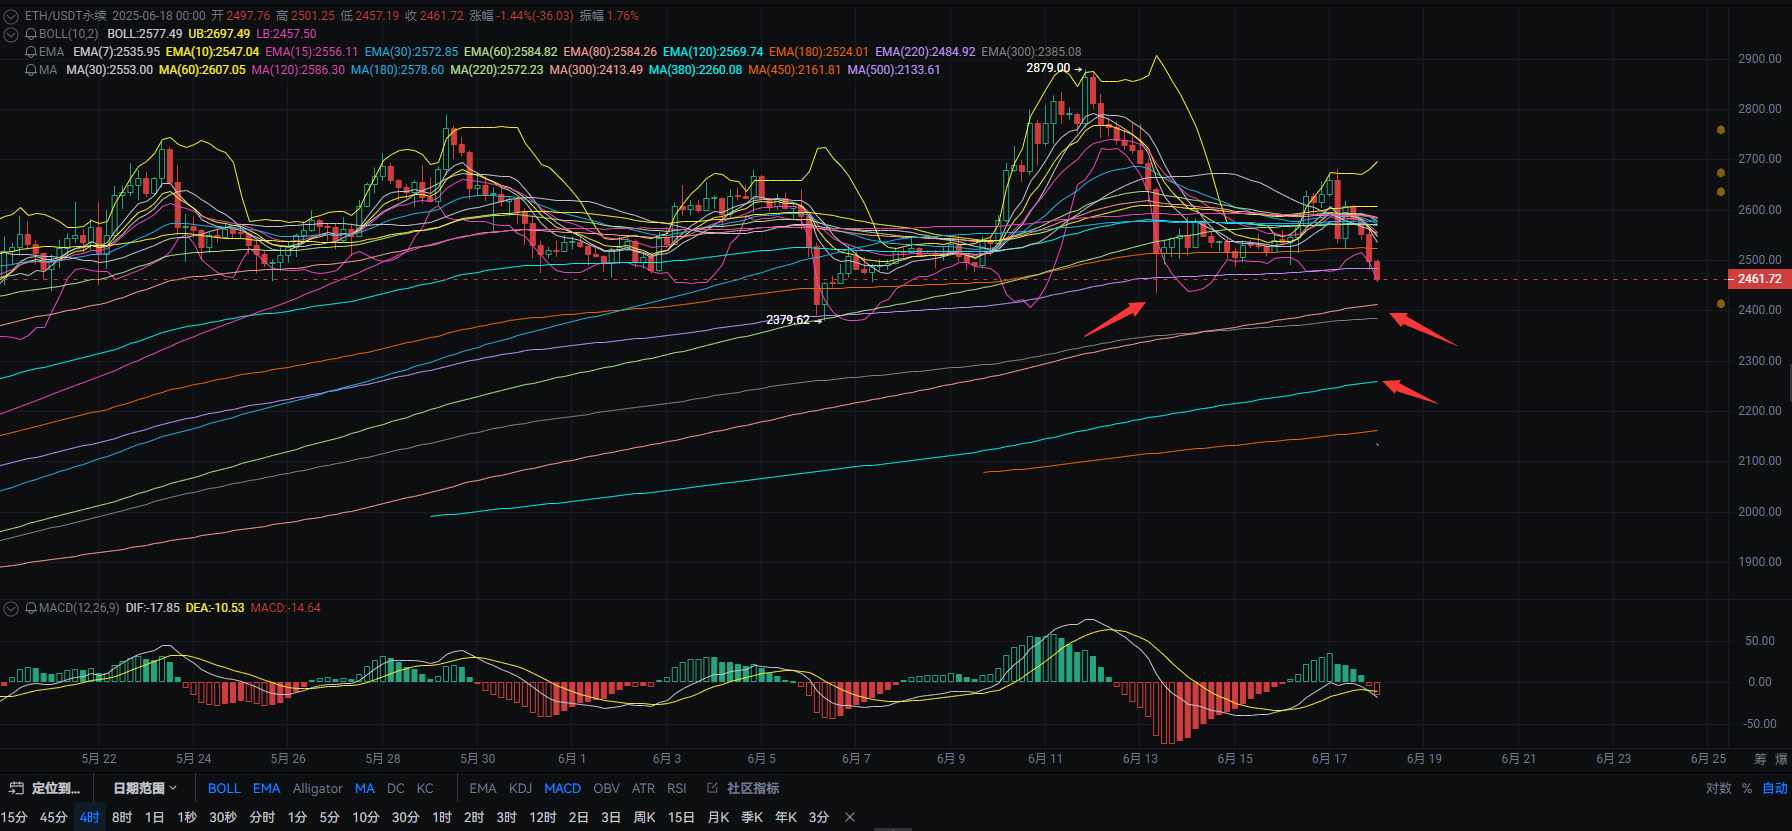The height and width of the screenshot is (831, 1792).
Task: Click the 定位到 calendar icon
Action: 16,788
